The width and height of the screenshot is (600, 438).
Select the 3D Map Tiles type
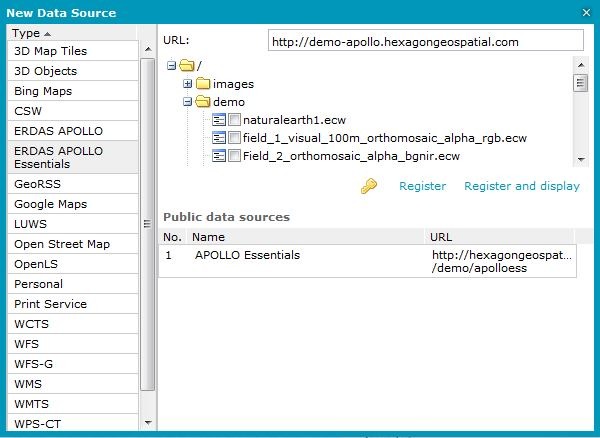(x=73, y=51)
